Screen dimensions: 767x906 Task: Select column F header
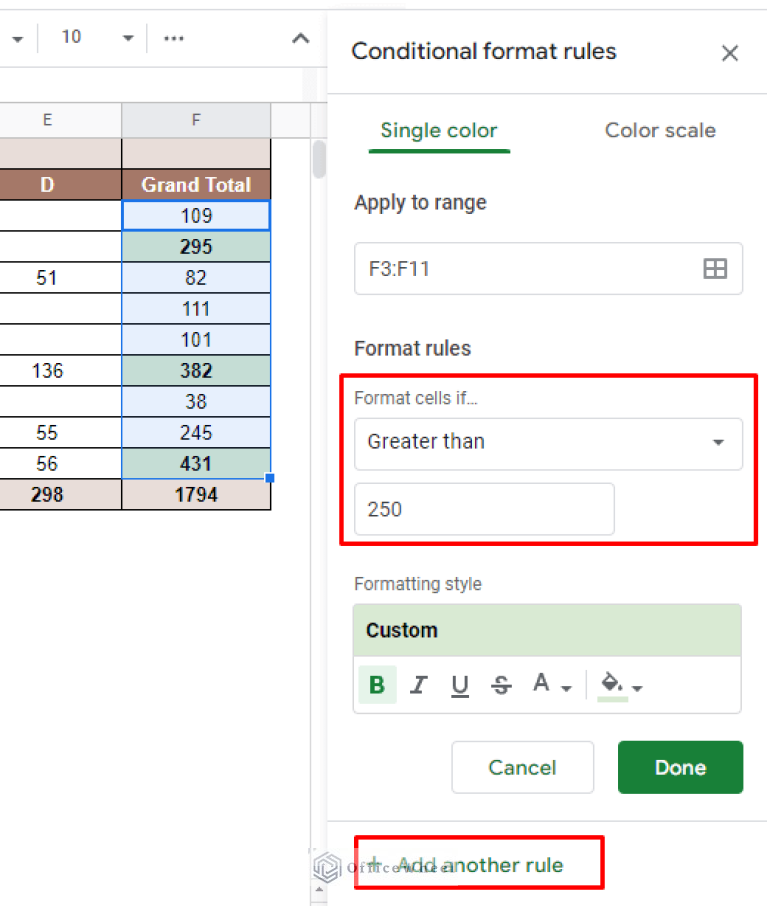[x=196, y=120]
